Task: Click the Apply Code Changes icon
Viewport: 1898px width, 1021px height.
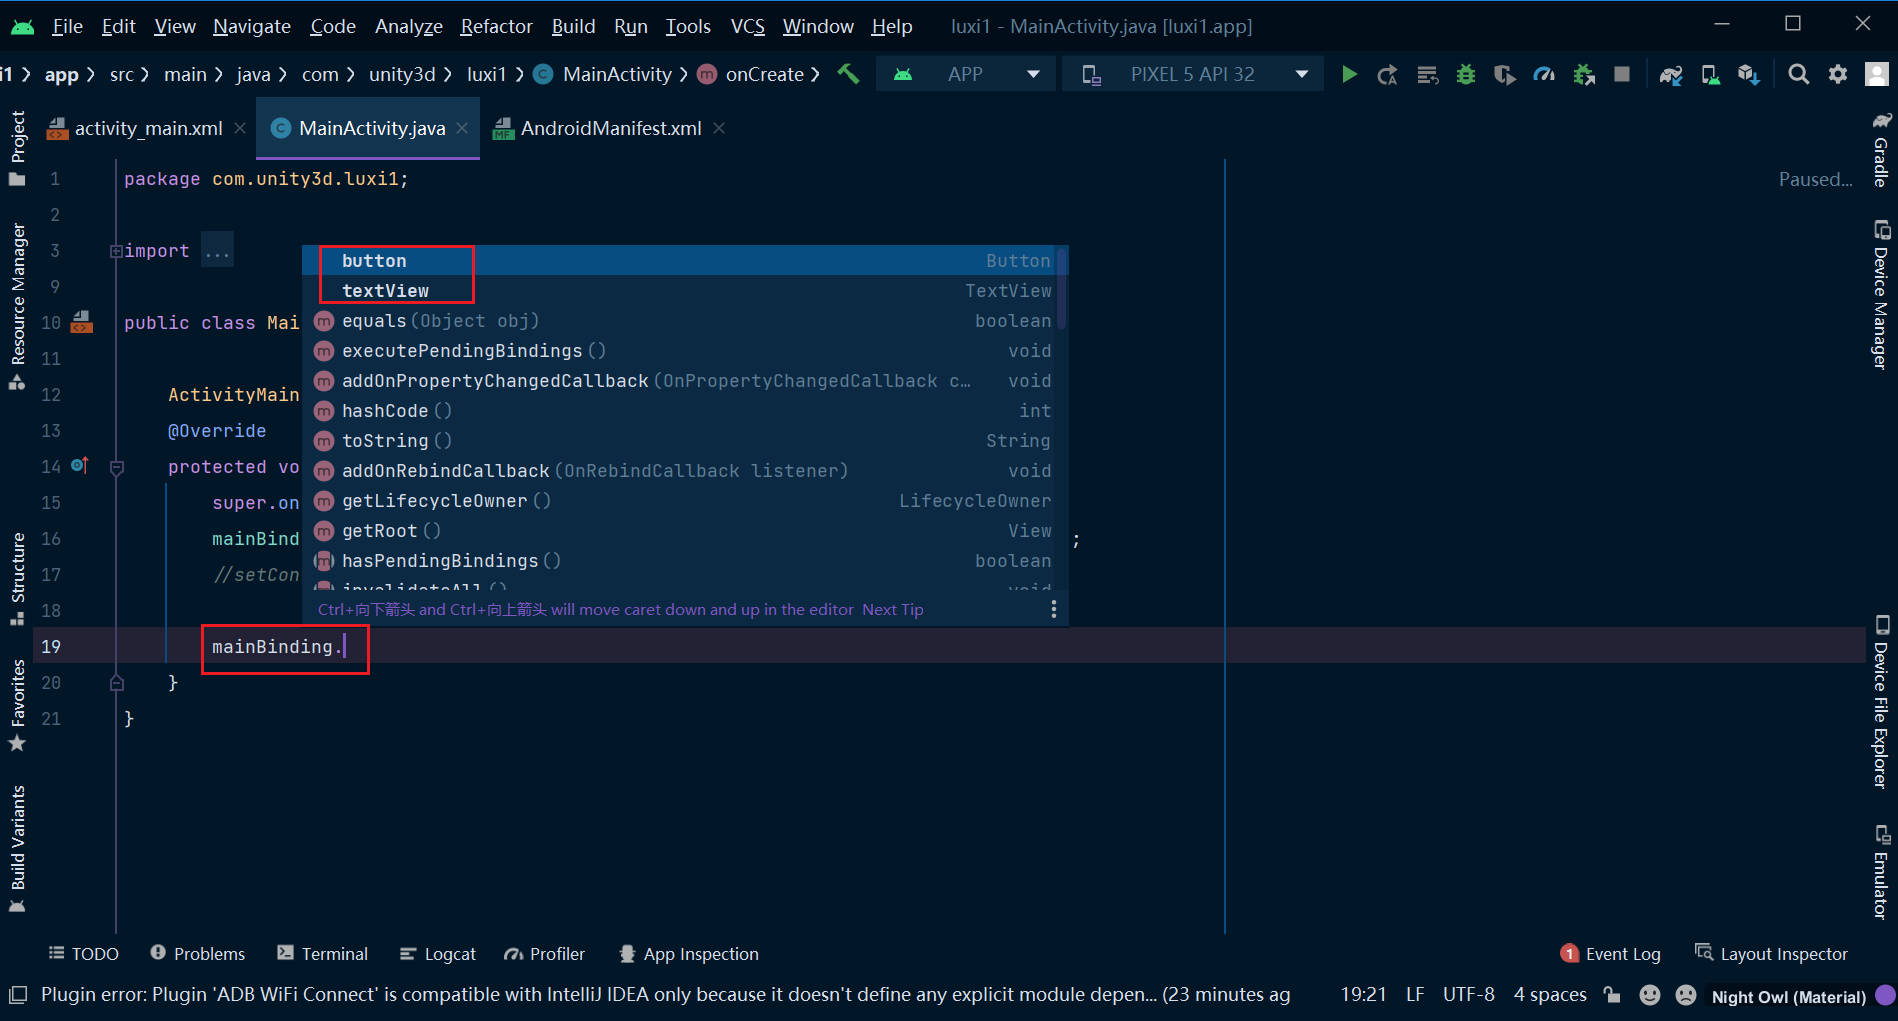Action: point(1427,74)
